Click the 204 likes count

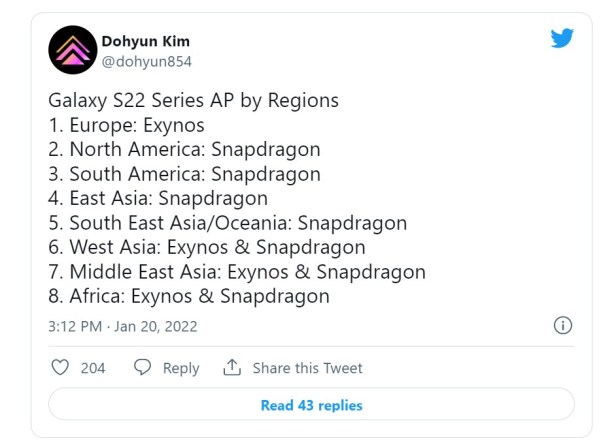click(x=93, y=368)
